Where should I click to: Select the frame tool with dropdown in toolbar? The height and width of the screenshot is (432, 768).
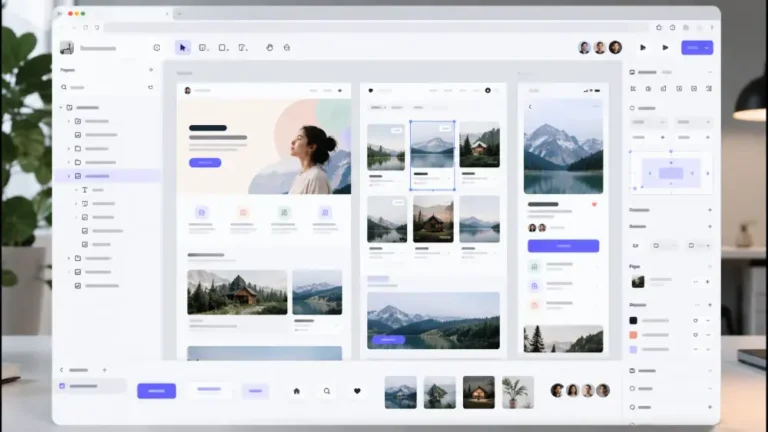pyautogui.click(x=203, y=48)
